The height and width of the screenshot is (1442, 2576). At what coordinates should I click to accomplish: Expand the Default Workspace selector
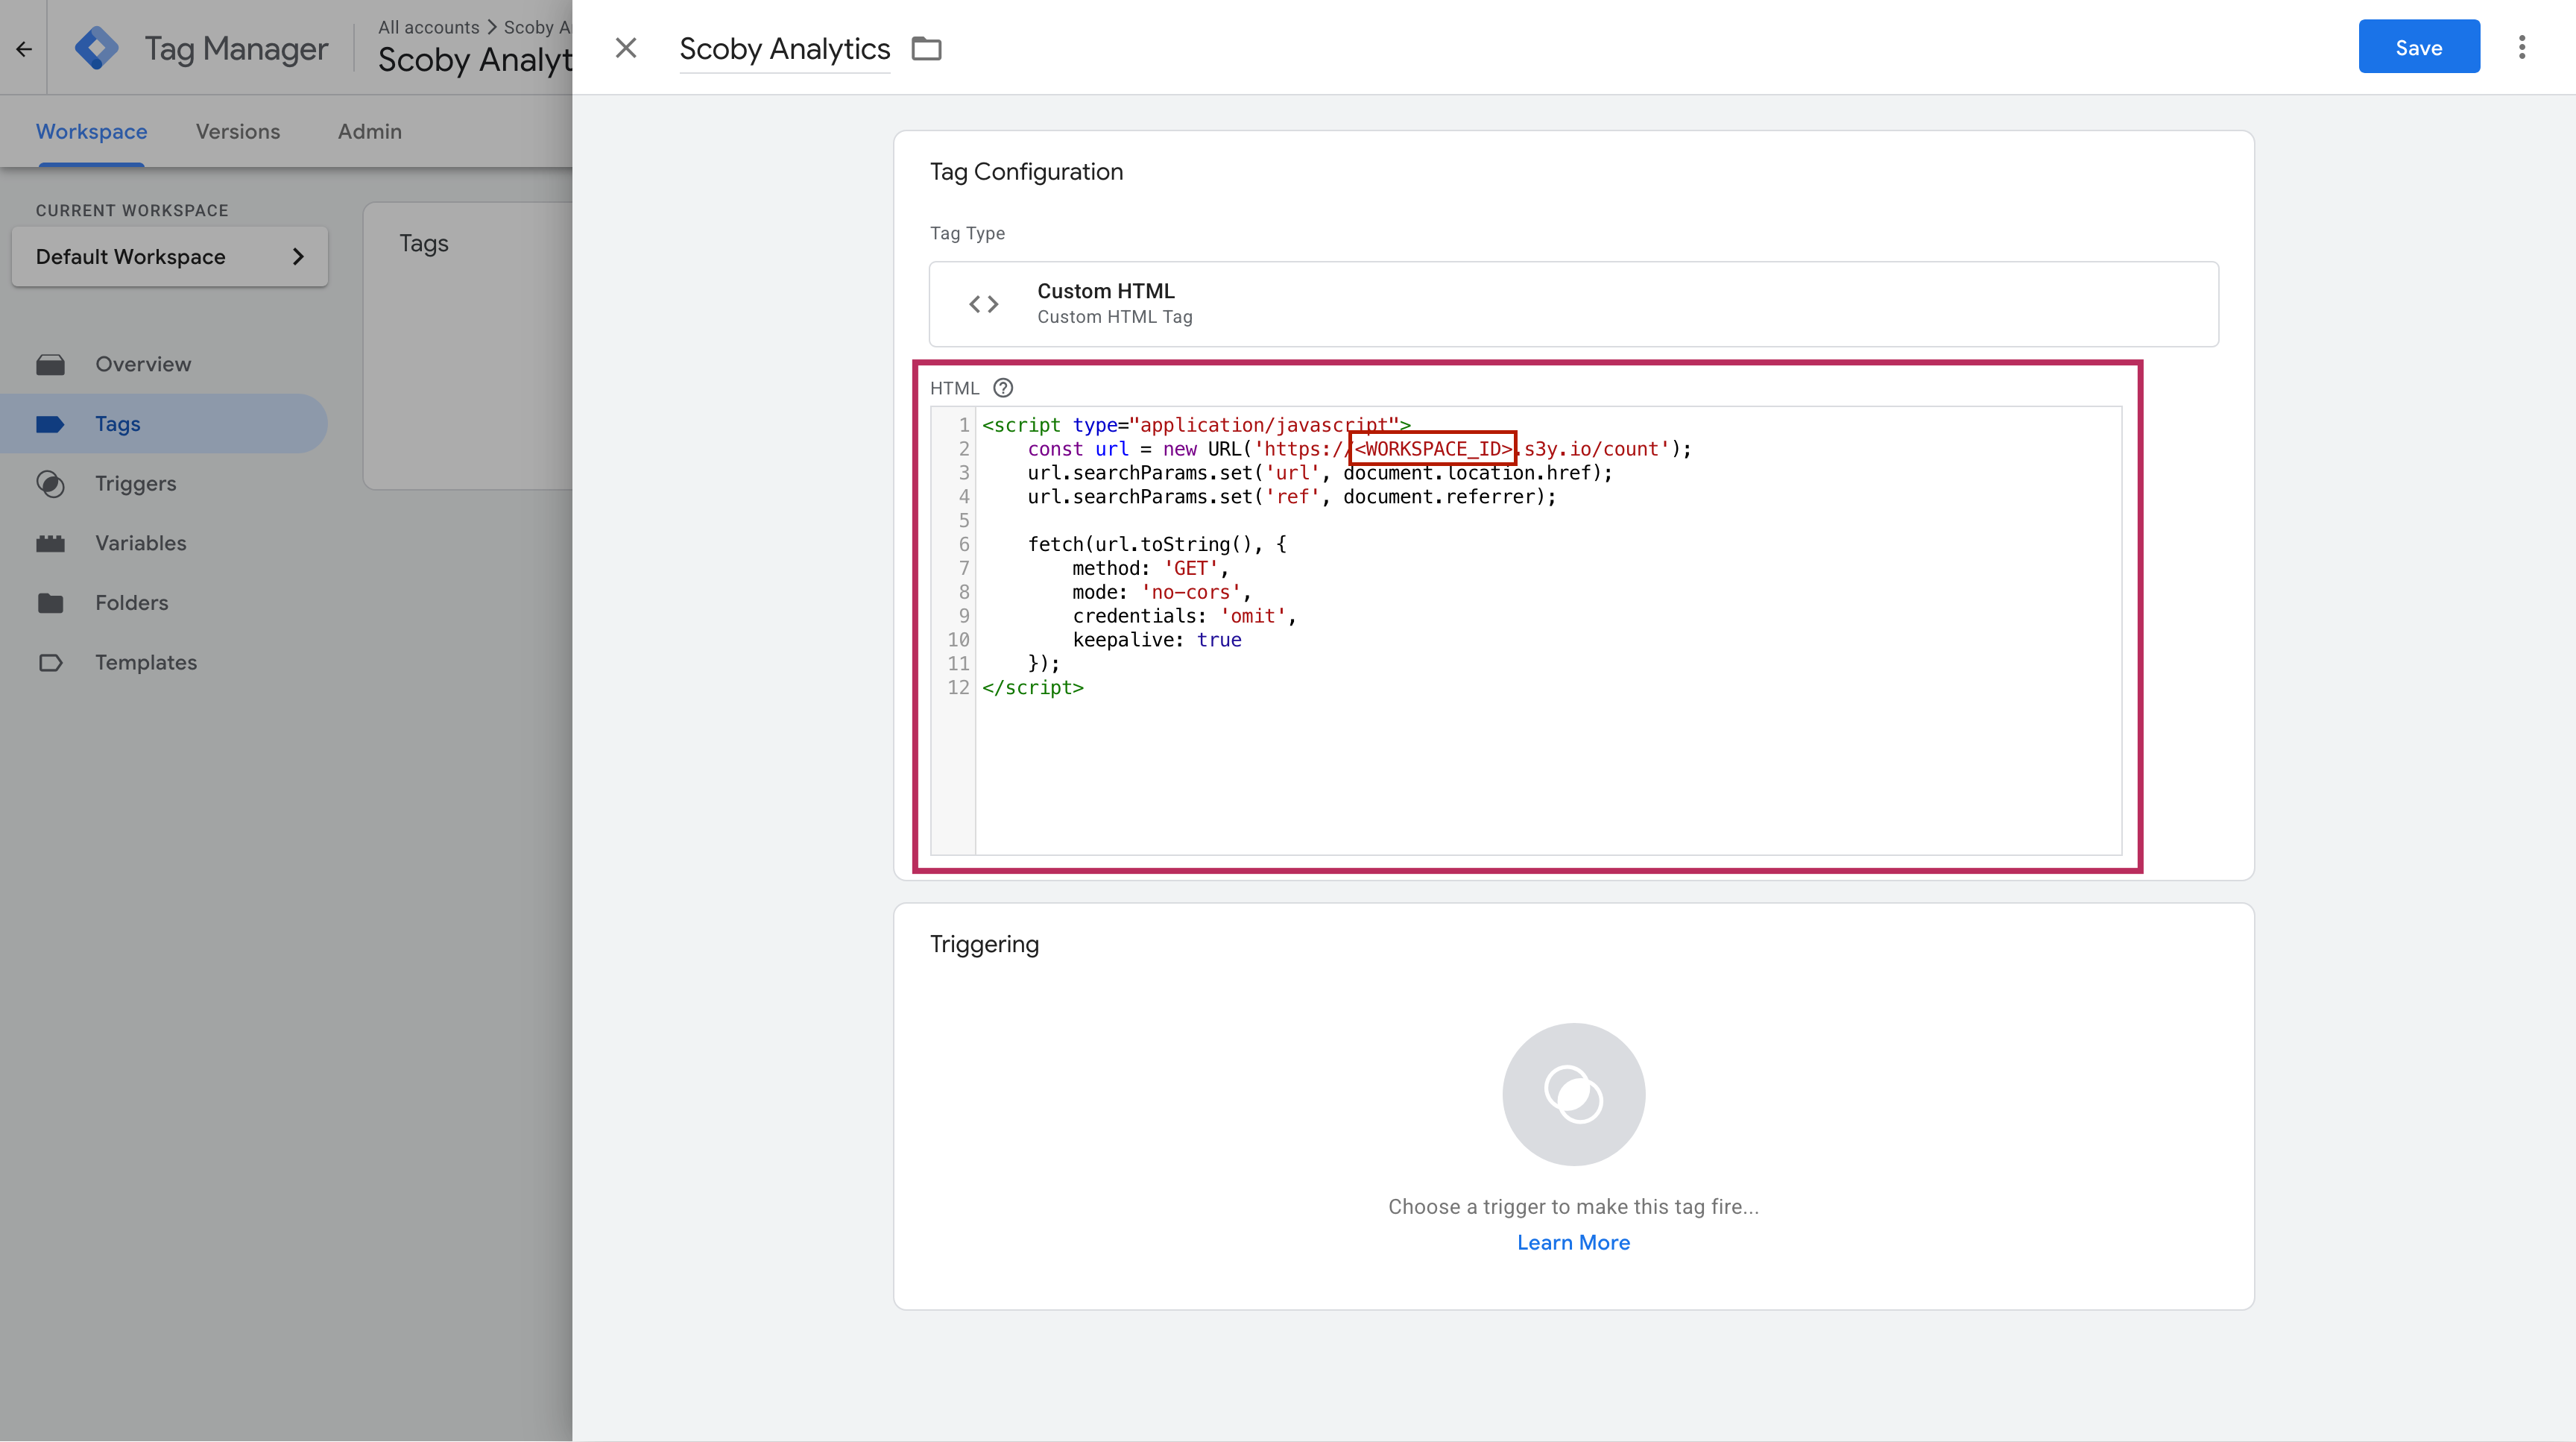coord(169,257)
